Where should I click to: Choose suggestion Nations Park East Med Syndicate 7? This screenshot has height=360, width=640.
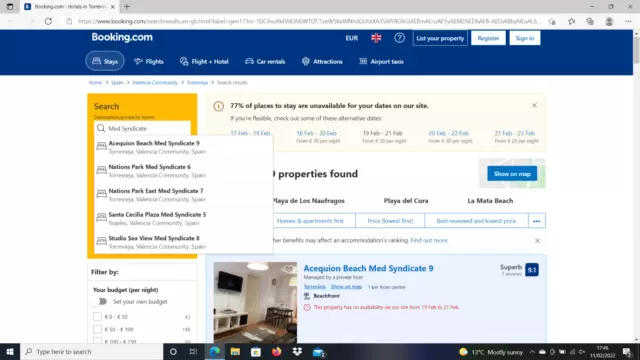pos(183,195)
